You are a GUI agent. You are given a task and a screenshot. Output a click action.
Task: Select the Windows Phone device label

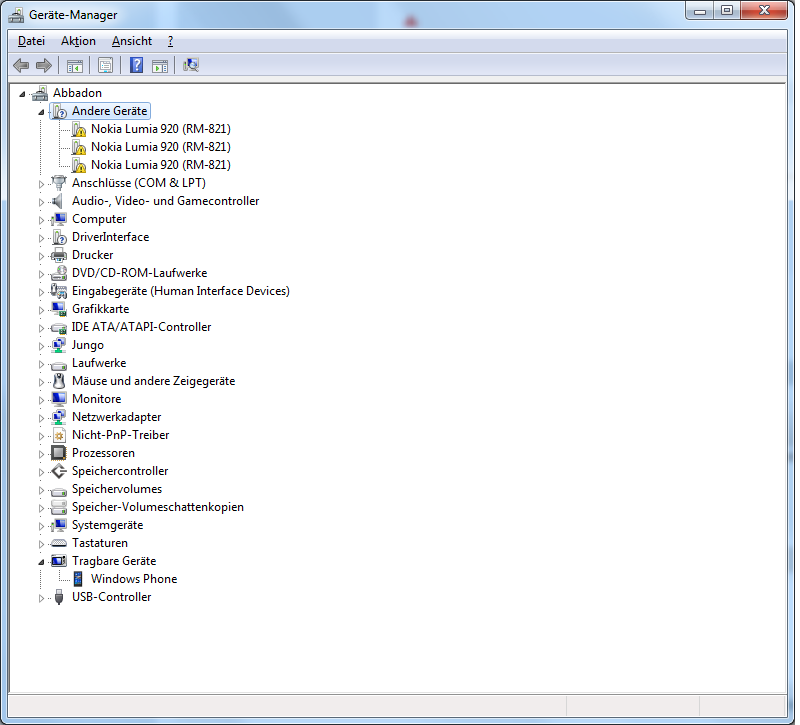134,579
